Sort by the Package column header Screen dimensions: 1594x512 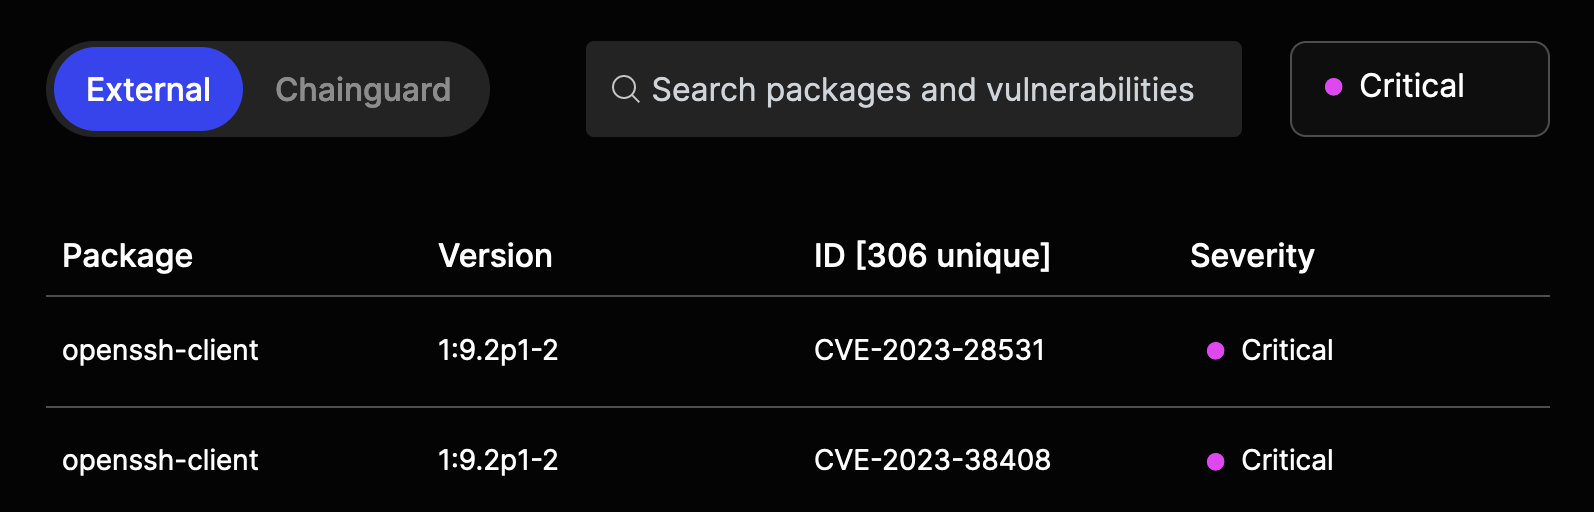click(x=127, y=256)
